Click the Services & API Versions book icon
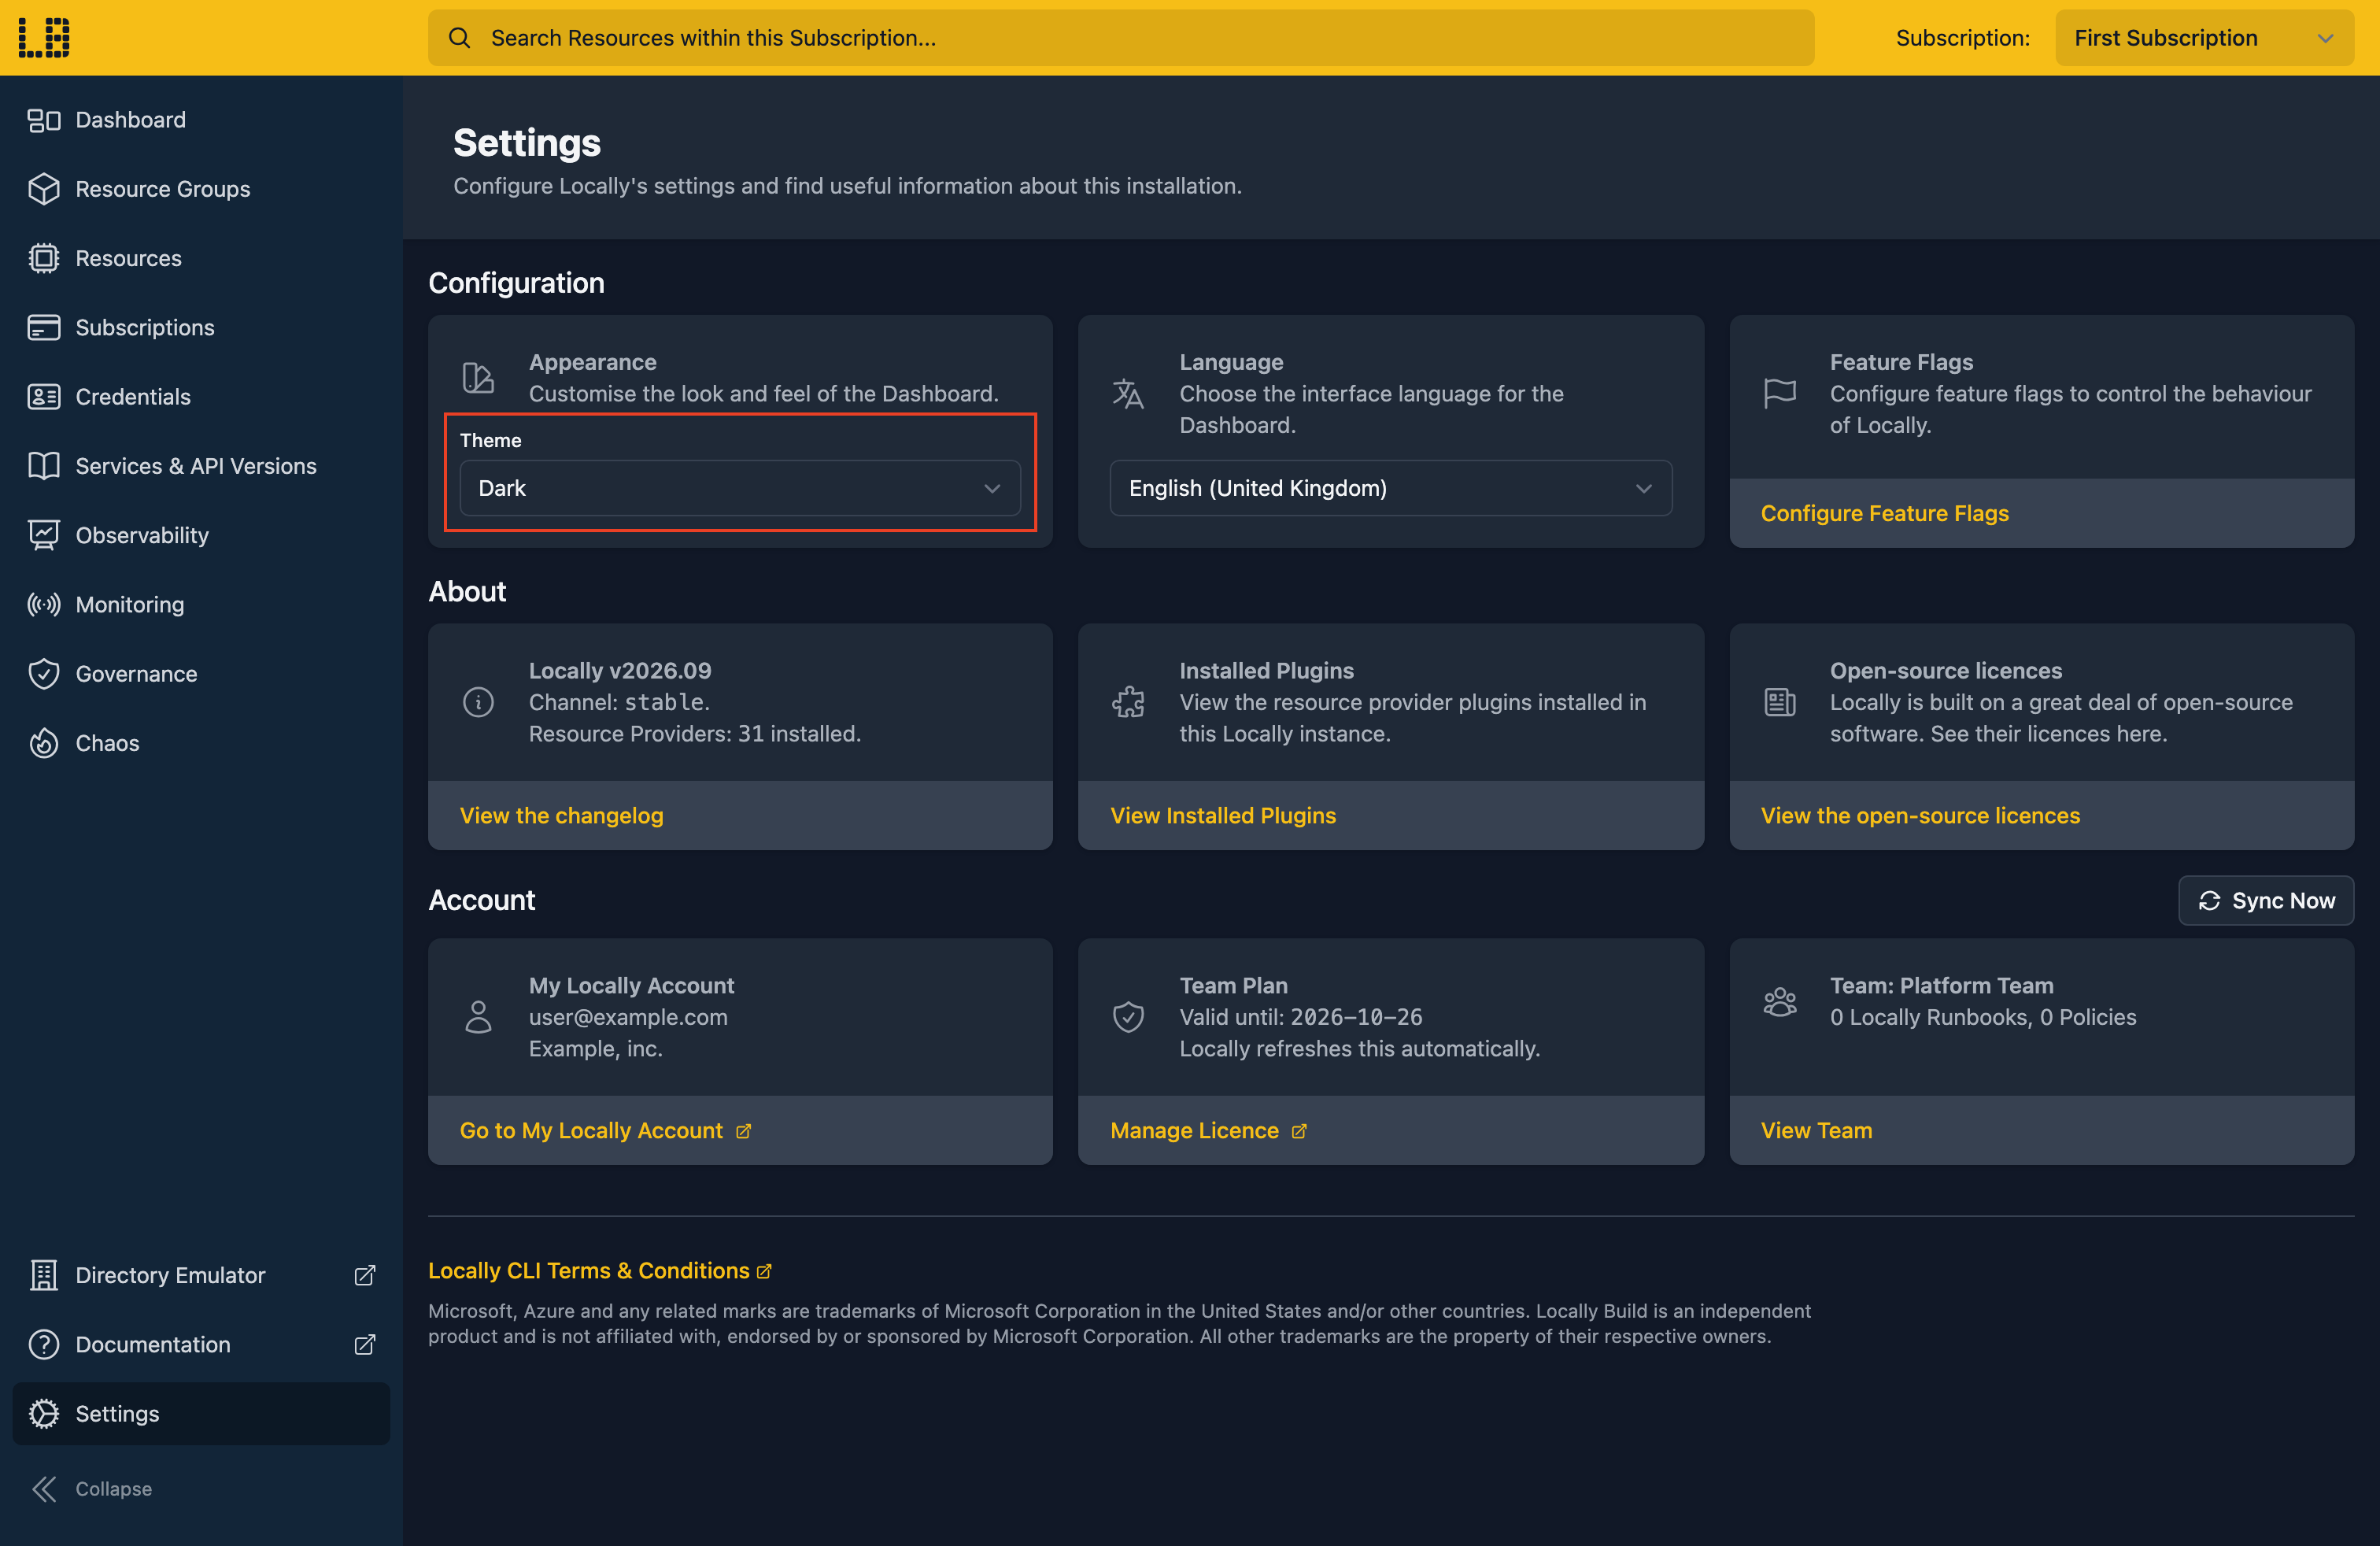 (44, 466)
